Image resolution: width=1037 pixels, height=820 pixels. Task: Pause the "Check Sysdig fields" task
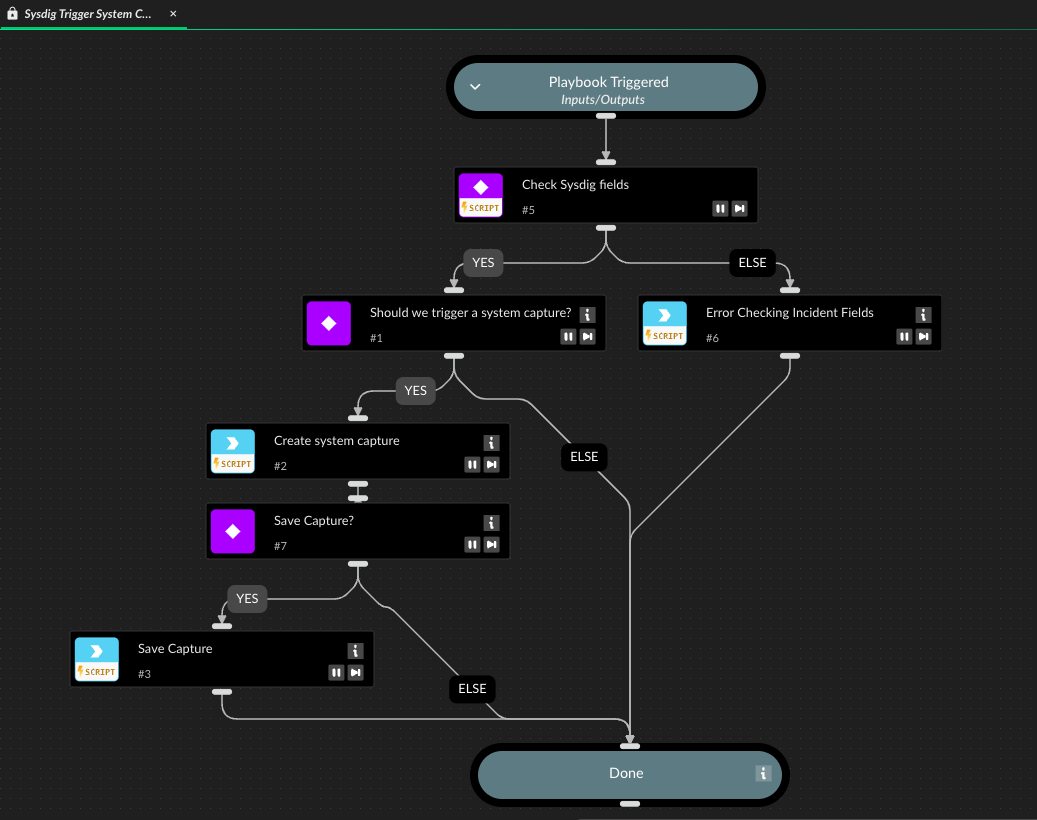tap(720, 208)
